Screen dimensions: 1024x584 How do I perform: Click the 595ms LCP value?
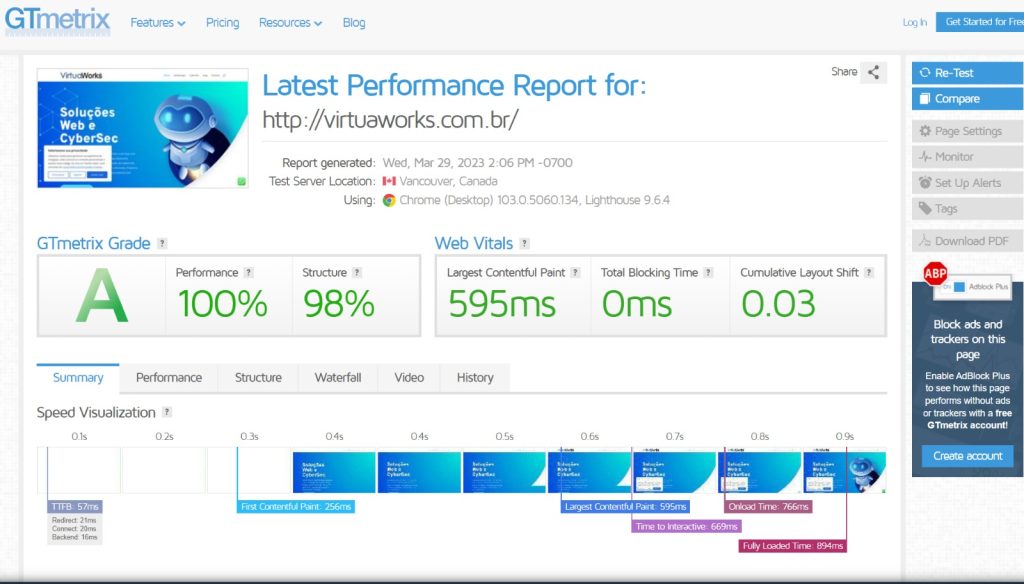[x=502, y=304]
